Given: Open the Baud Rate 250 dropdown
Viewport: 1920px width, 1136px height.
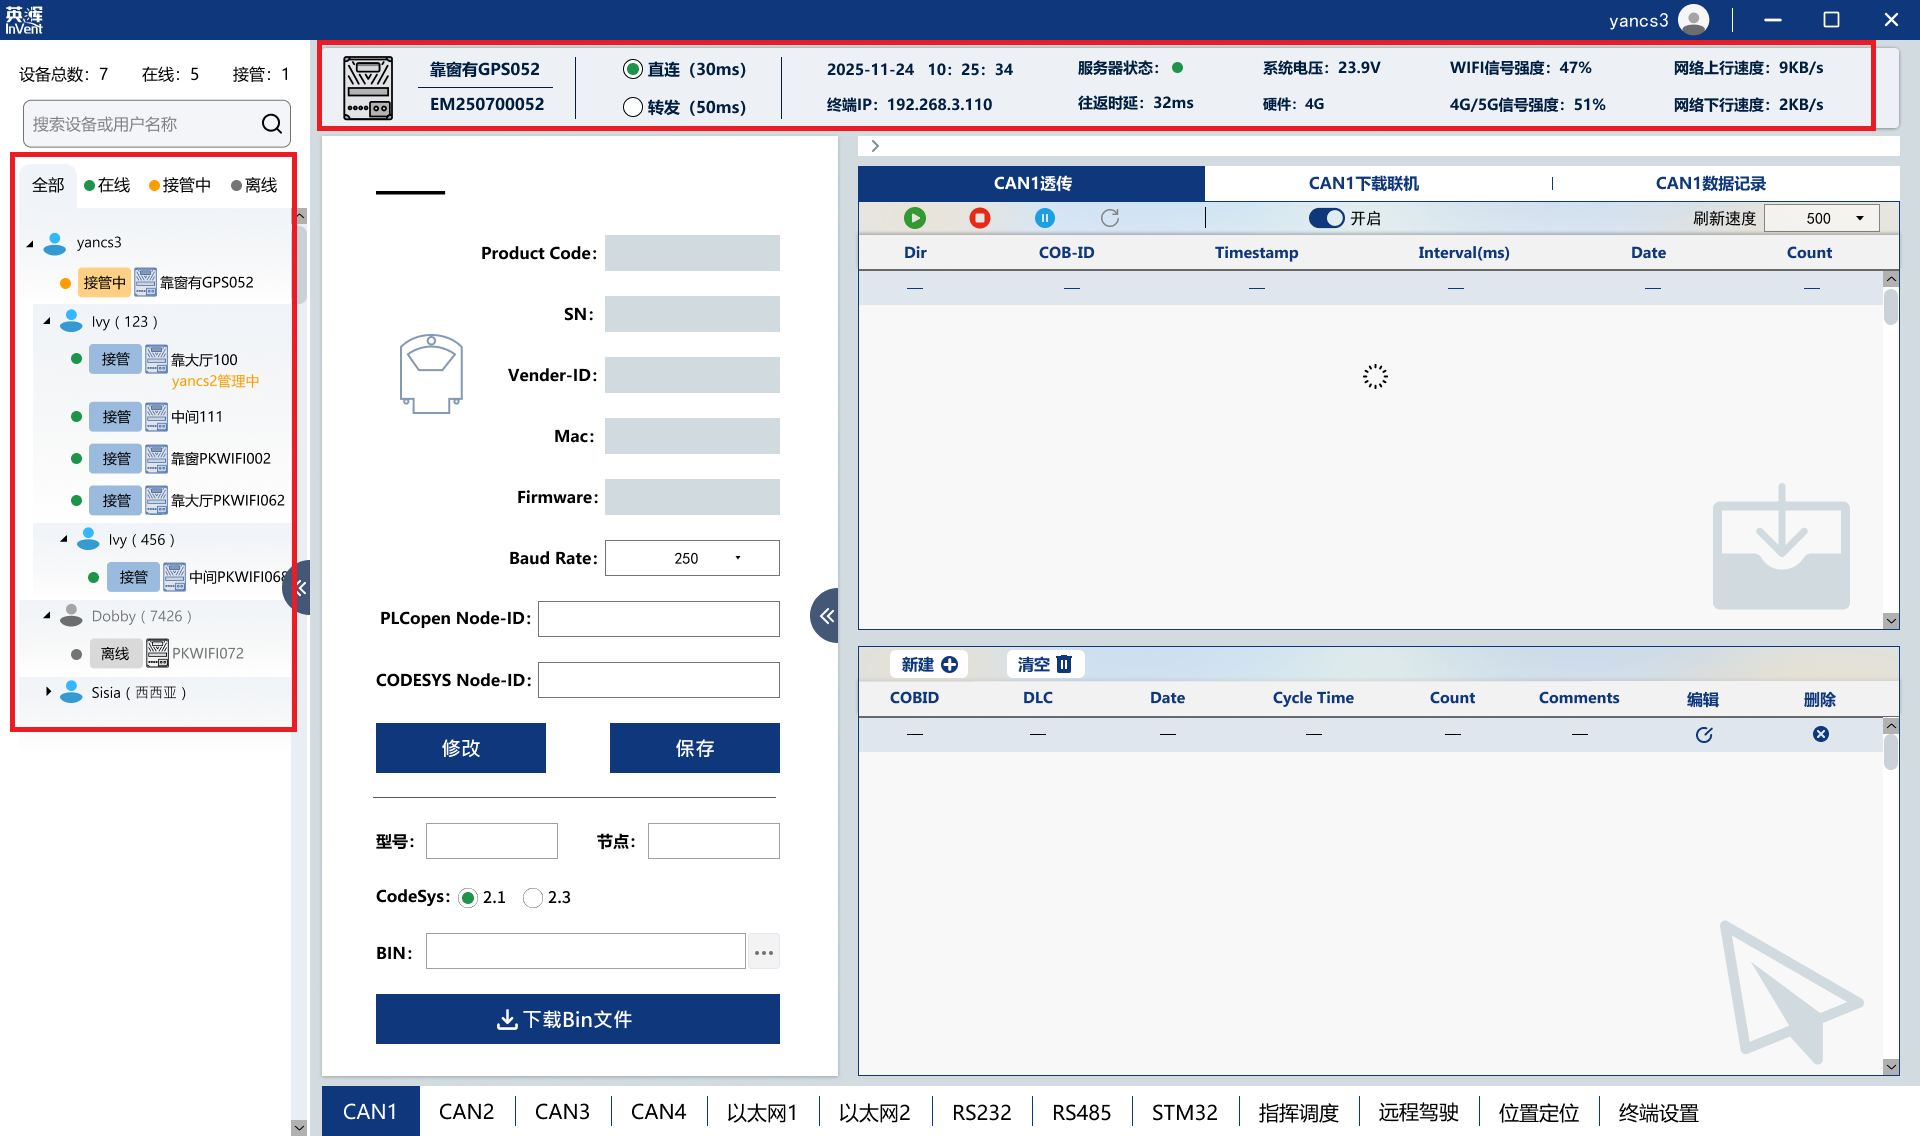Looking at the screenshot, I should 738,558.
